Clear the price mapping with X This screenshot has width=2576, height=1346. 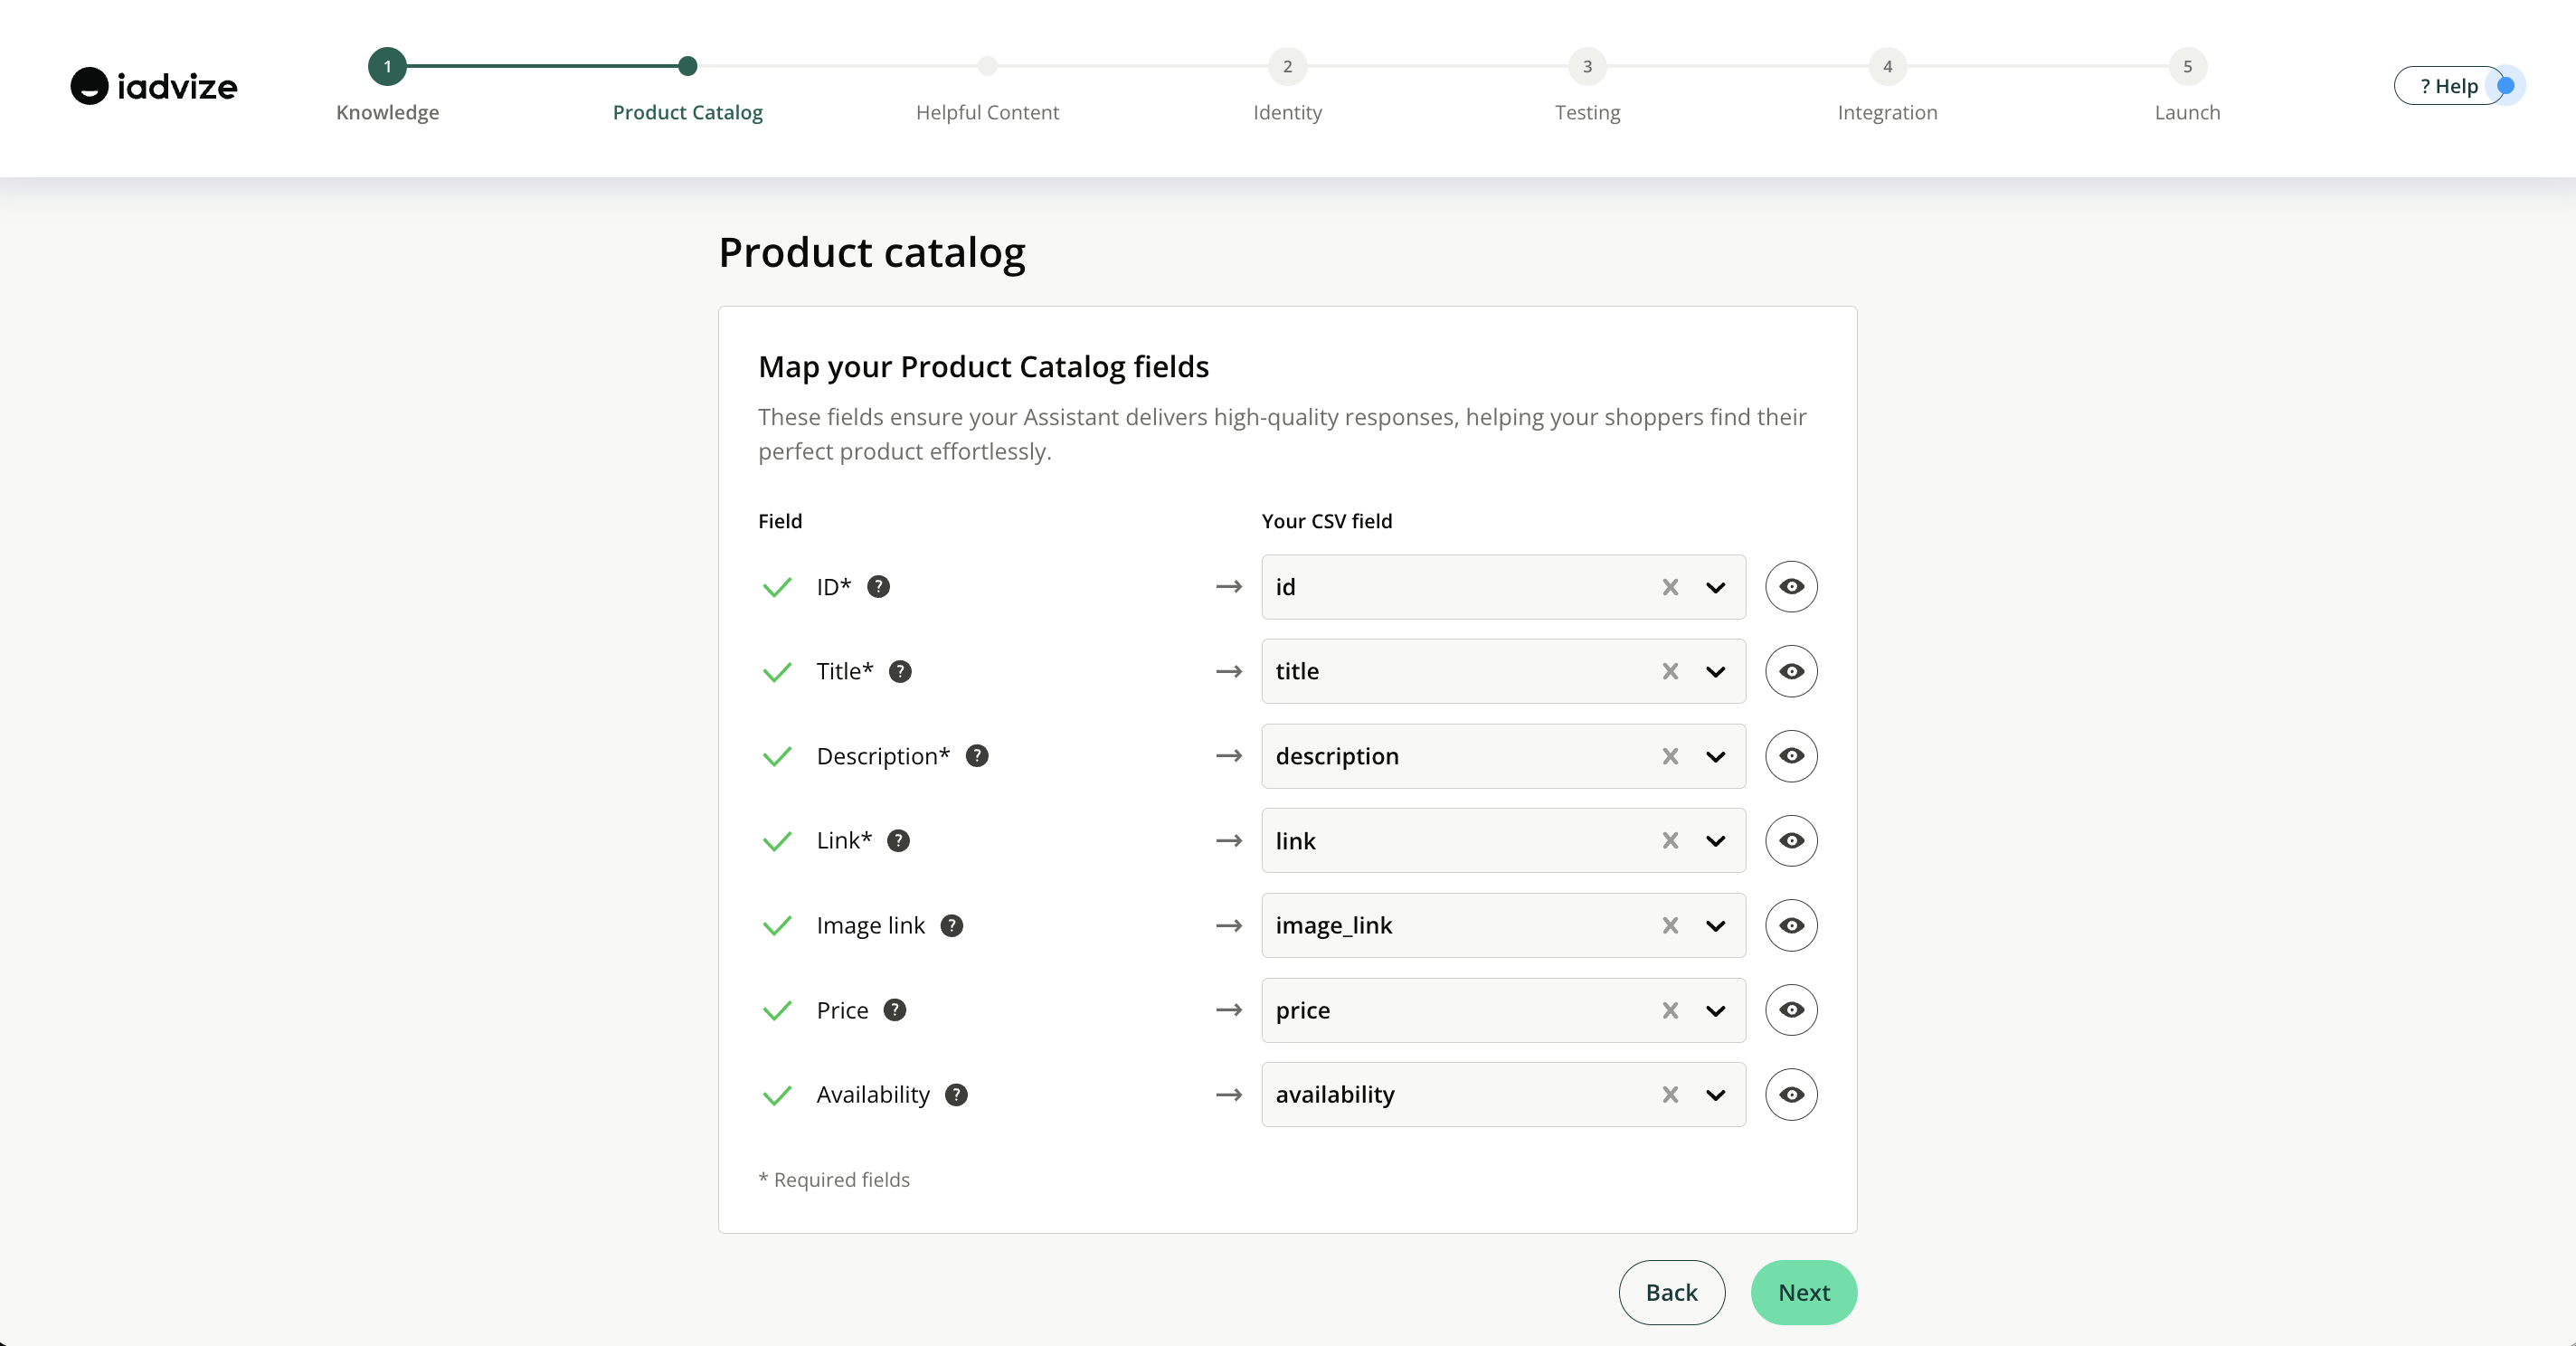(x=1670, y=1011)
